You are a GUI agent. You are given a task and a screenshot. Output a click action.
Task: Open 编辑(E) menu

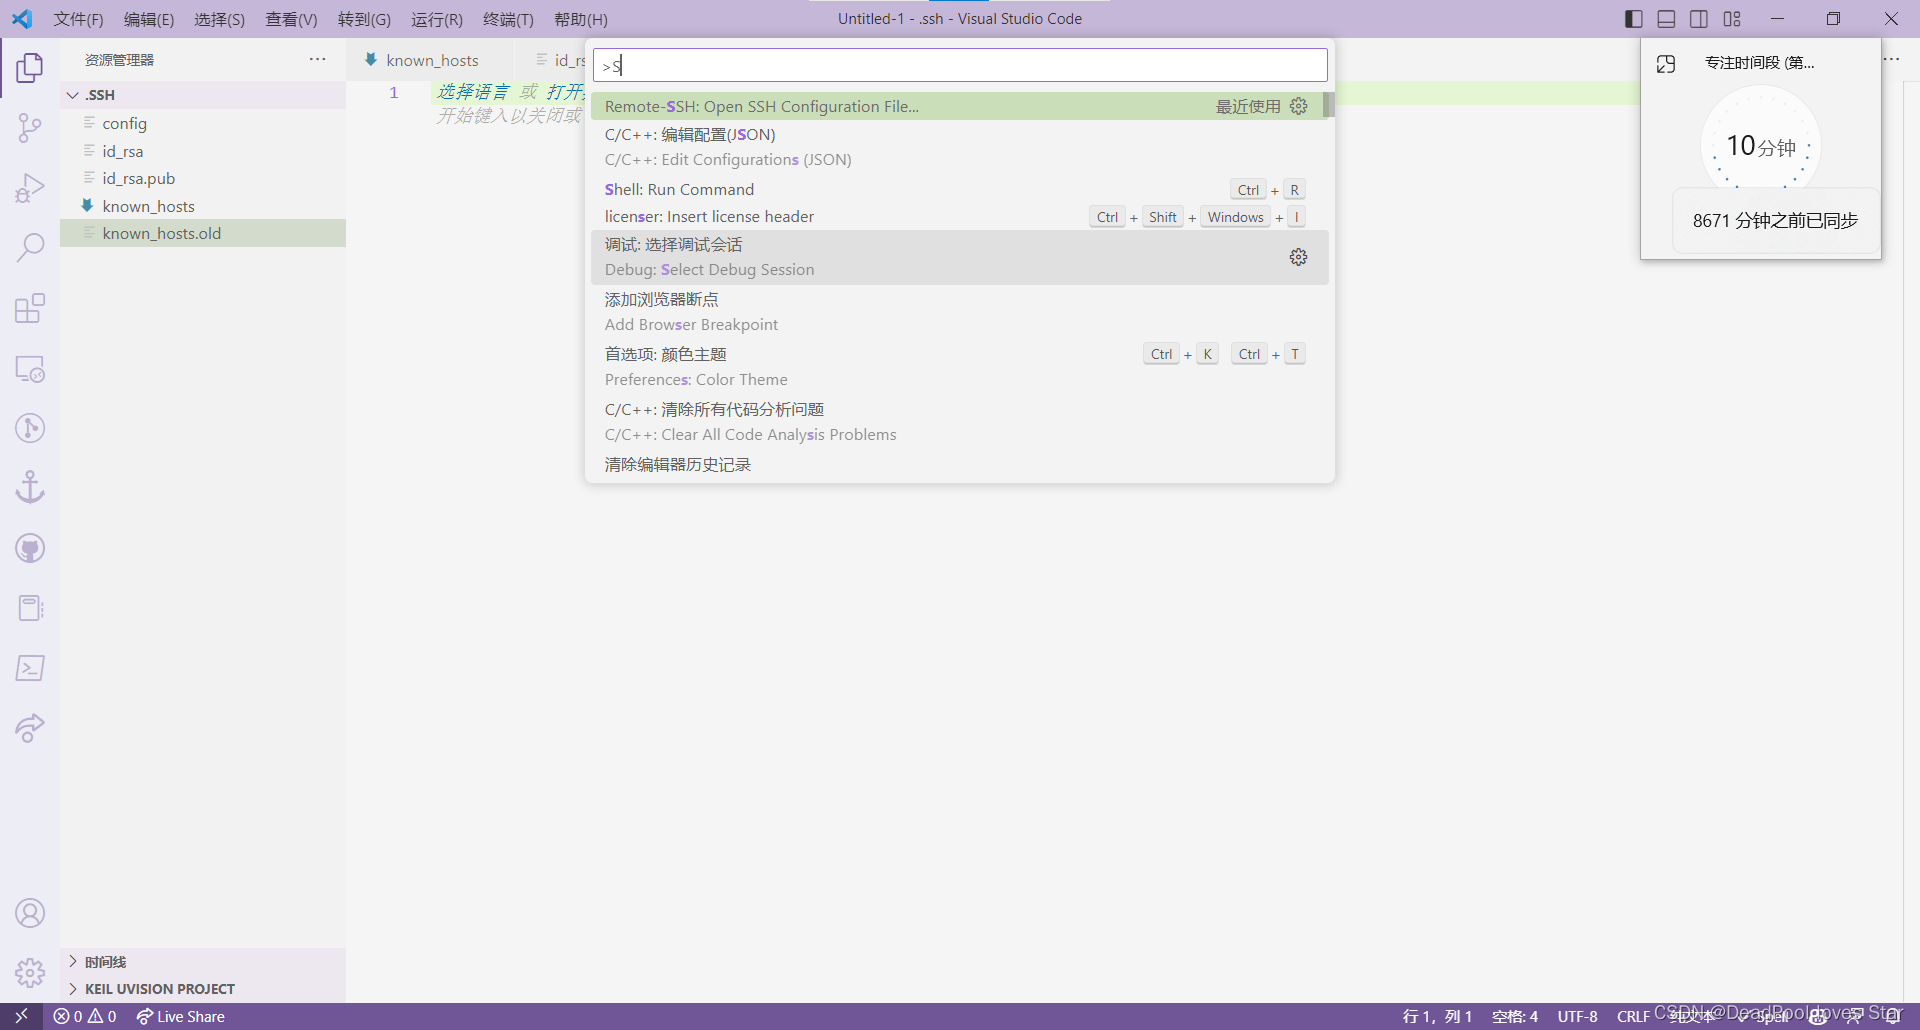pos(149,19)
